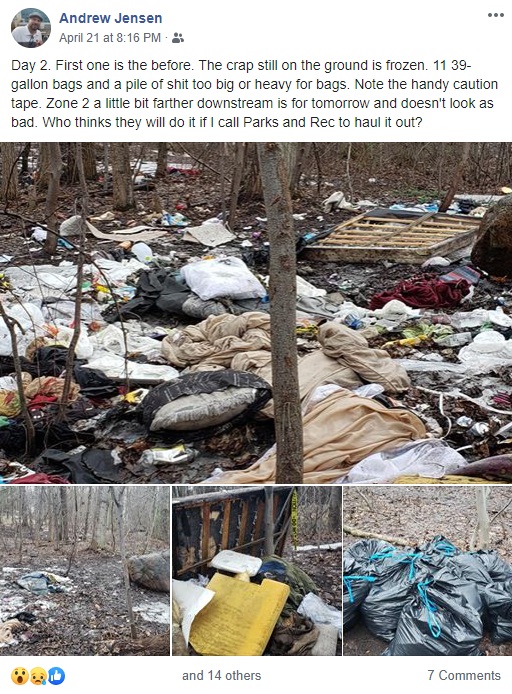512x694 pixels.
Task: Open Andrew Jensen's profile picture
Action: 31,28
